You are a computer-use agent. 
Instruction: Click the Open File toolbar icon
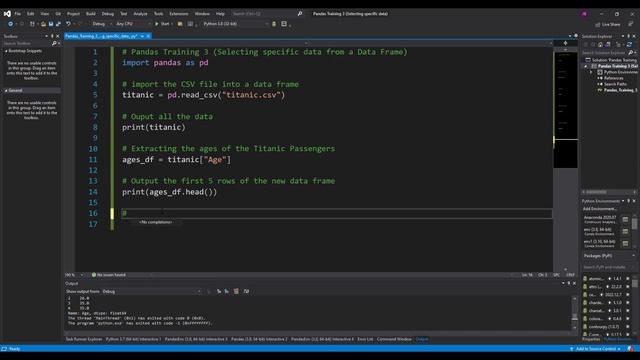pyautogui.click(x=43, y=24)
